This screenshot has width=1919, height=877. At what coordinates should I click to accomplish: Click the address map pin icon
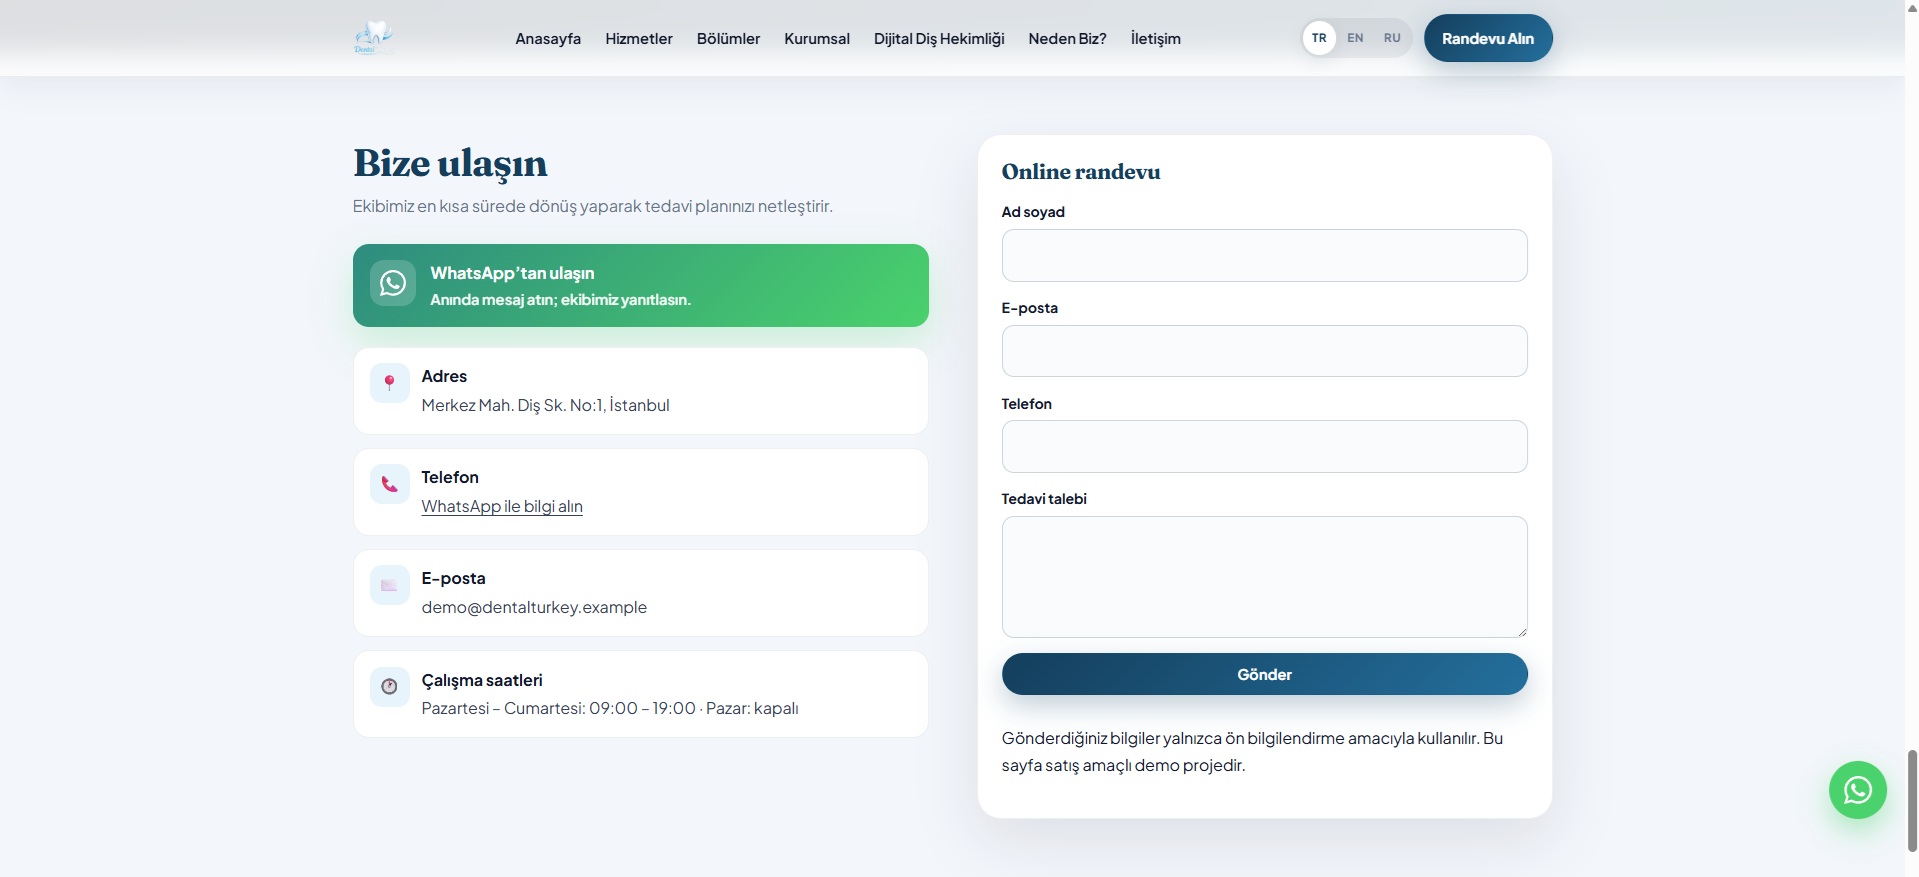(x=390, y=383)
